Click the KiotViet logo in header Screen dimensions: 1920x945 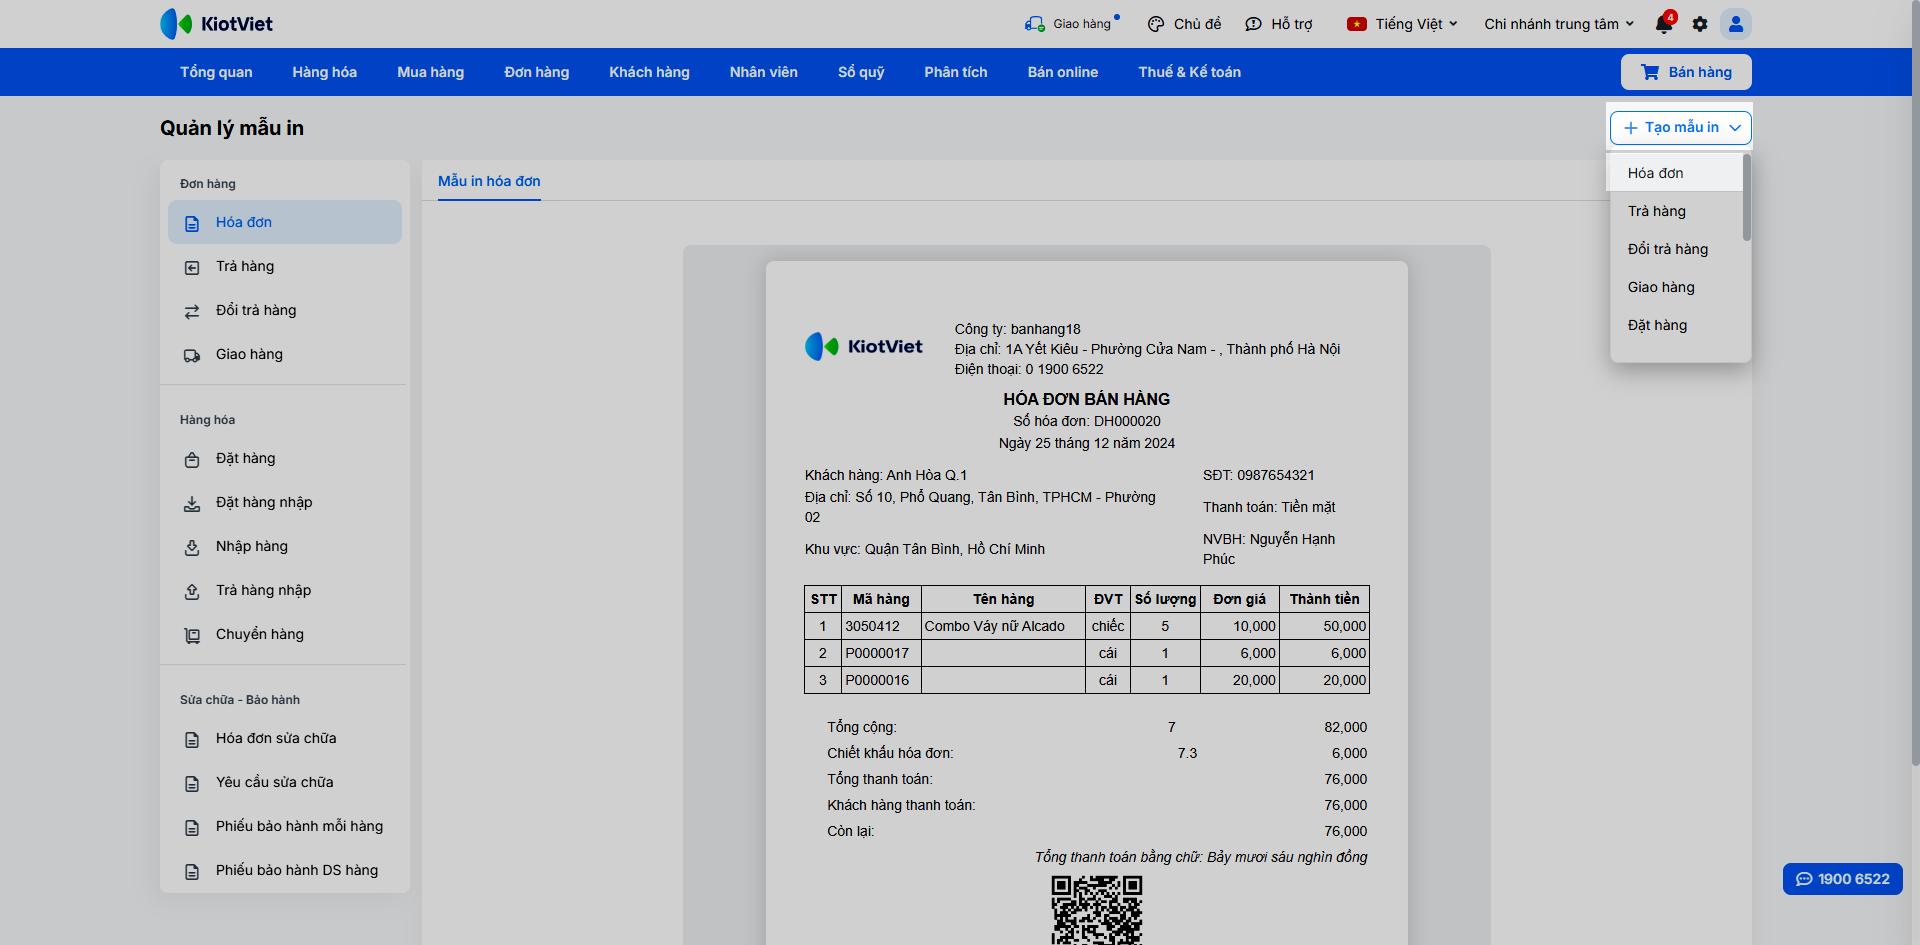[217, 24]
